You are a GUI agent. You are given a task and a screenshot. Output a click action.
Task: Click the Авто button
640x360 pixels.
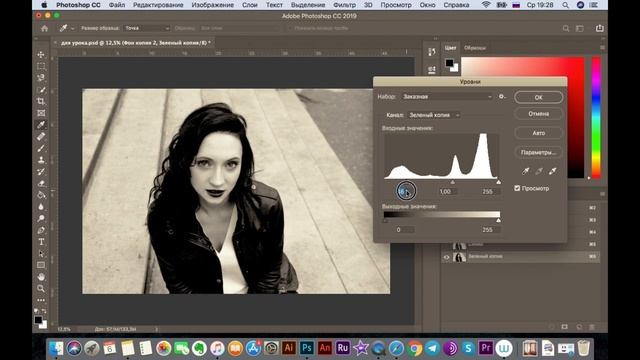pyautogui.click(x=538, y=133)
